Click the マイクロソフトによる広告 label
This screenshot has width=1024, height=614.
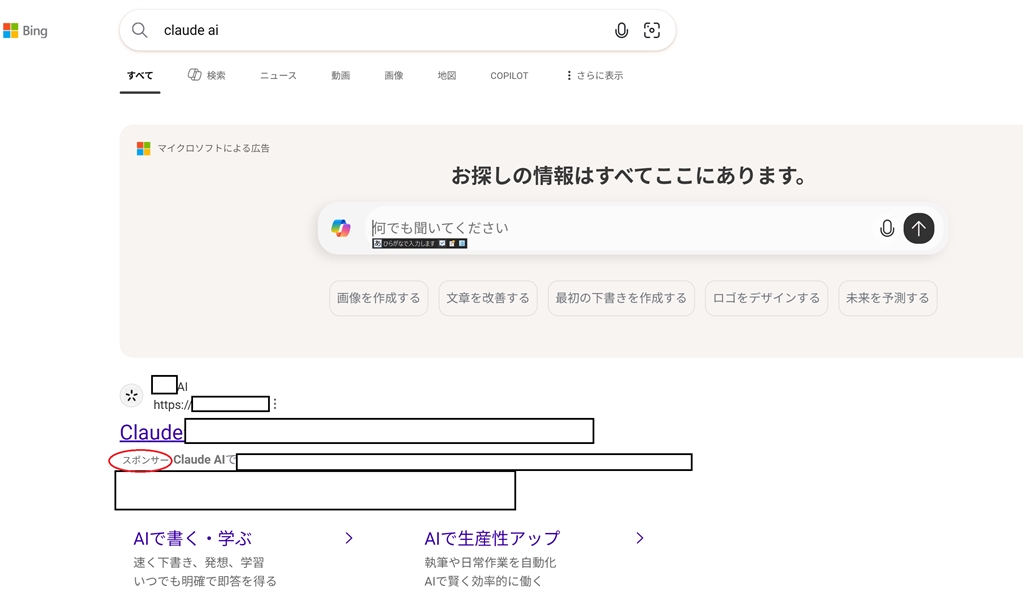coord(214,148)
